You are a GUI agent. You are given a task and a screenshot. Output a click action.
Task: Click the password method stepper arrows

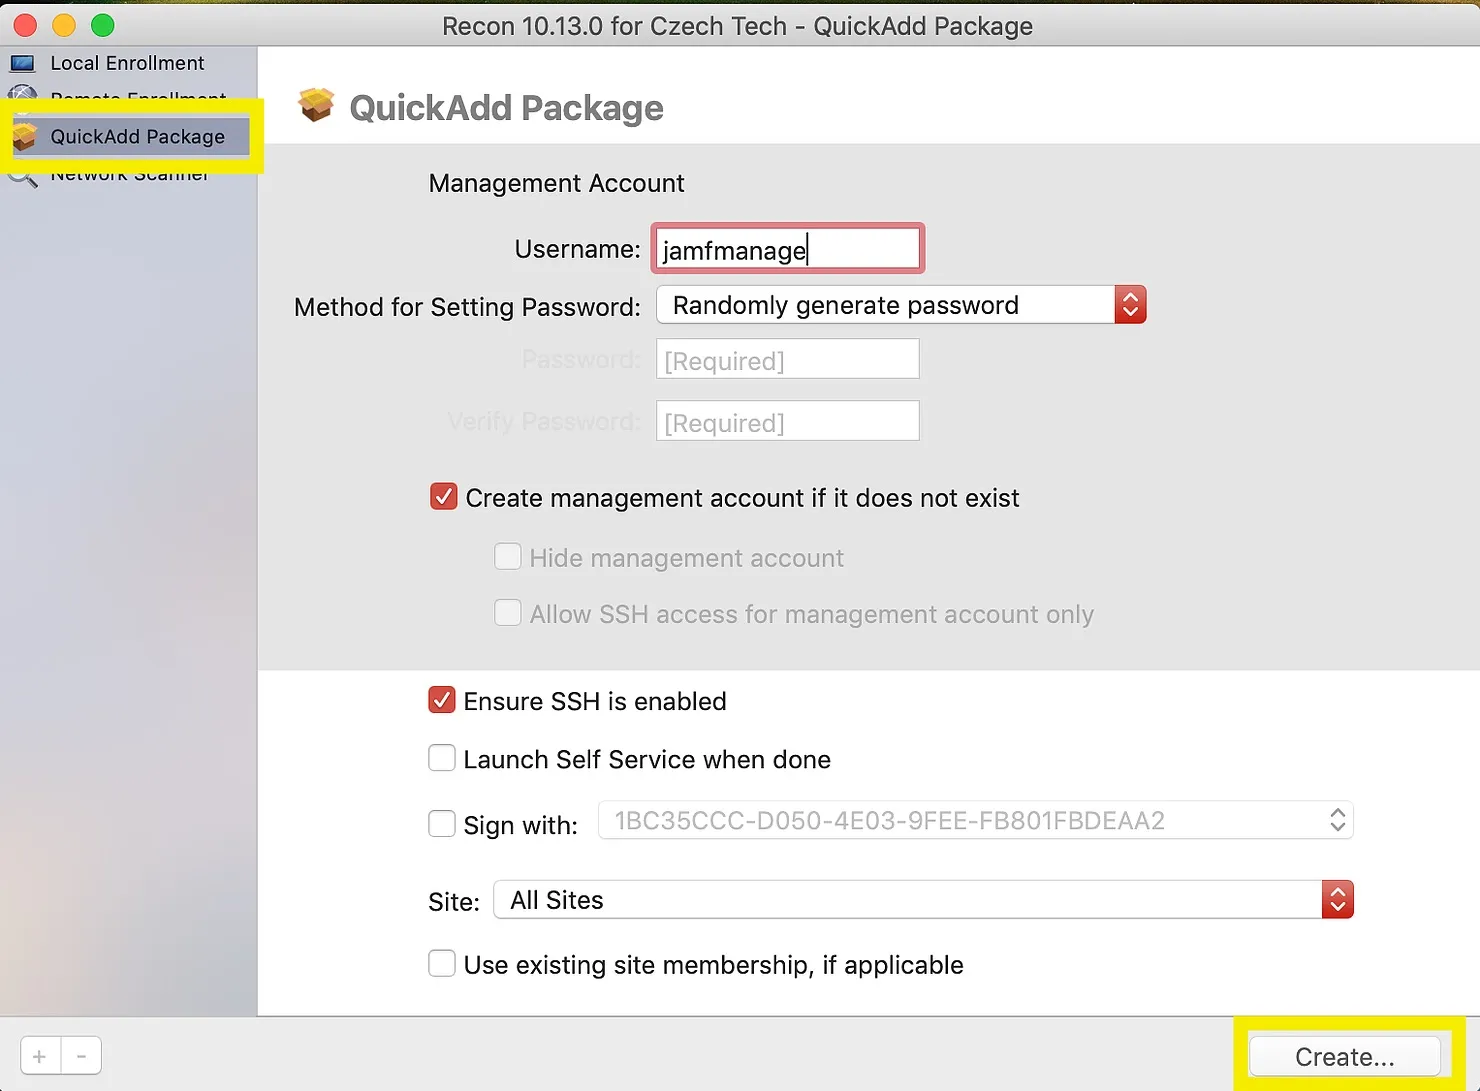tap(1130, 304)
